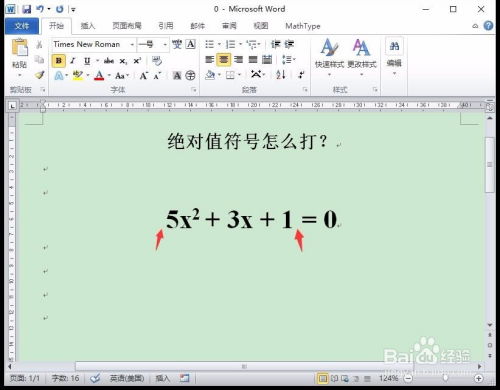
Task: Click the spelling check status icon
Action: tap(95, 378)
